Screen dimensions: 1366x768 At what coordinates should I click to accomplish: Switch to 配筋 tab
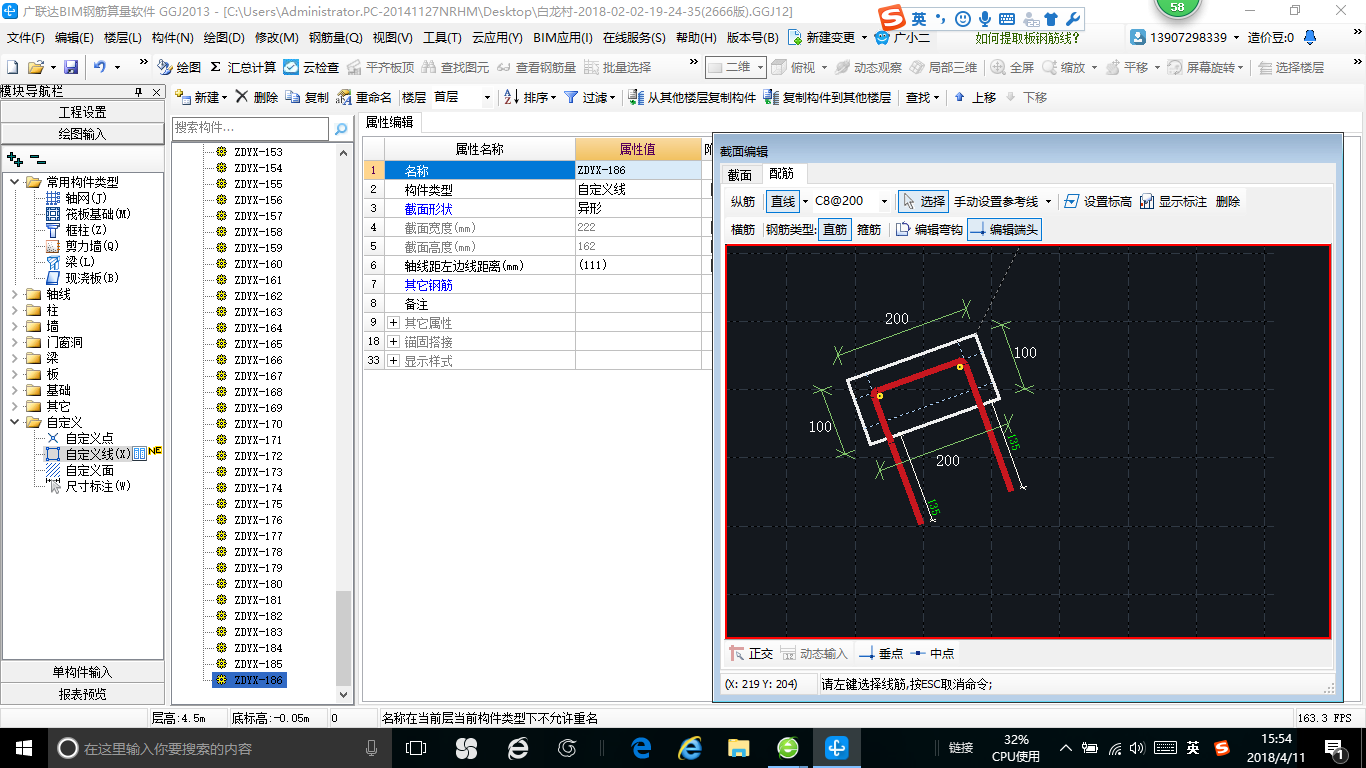pyautogui.click(x=780, y=175)
